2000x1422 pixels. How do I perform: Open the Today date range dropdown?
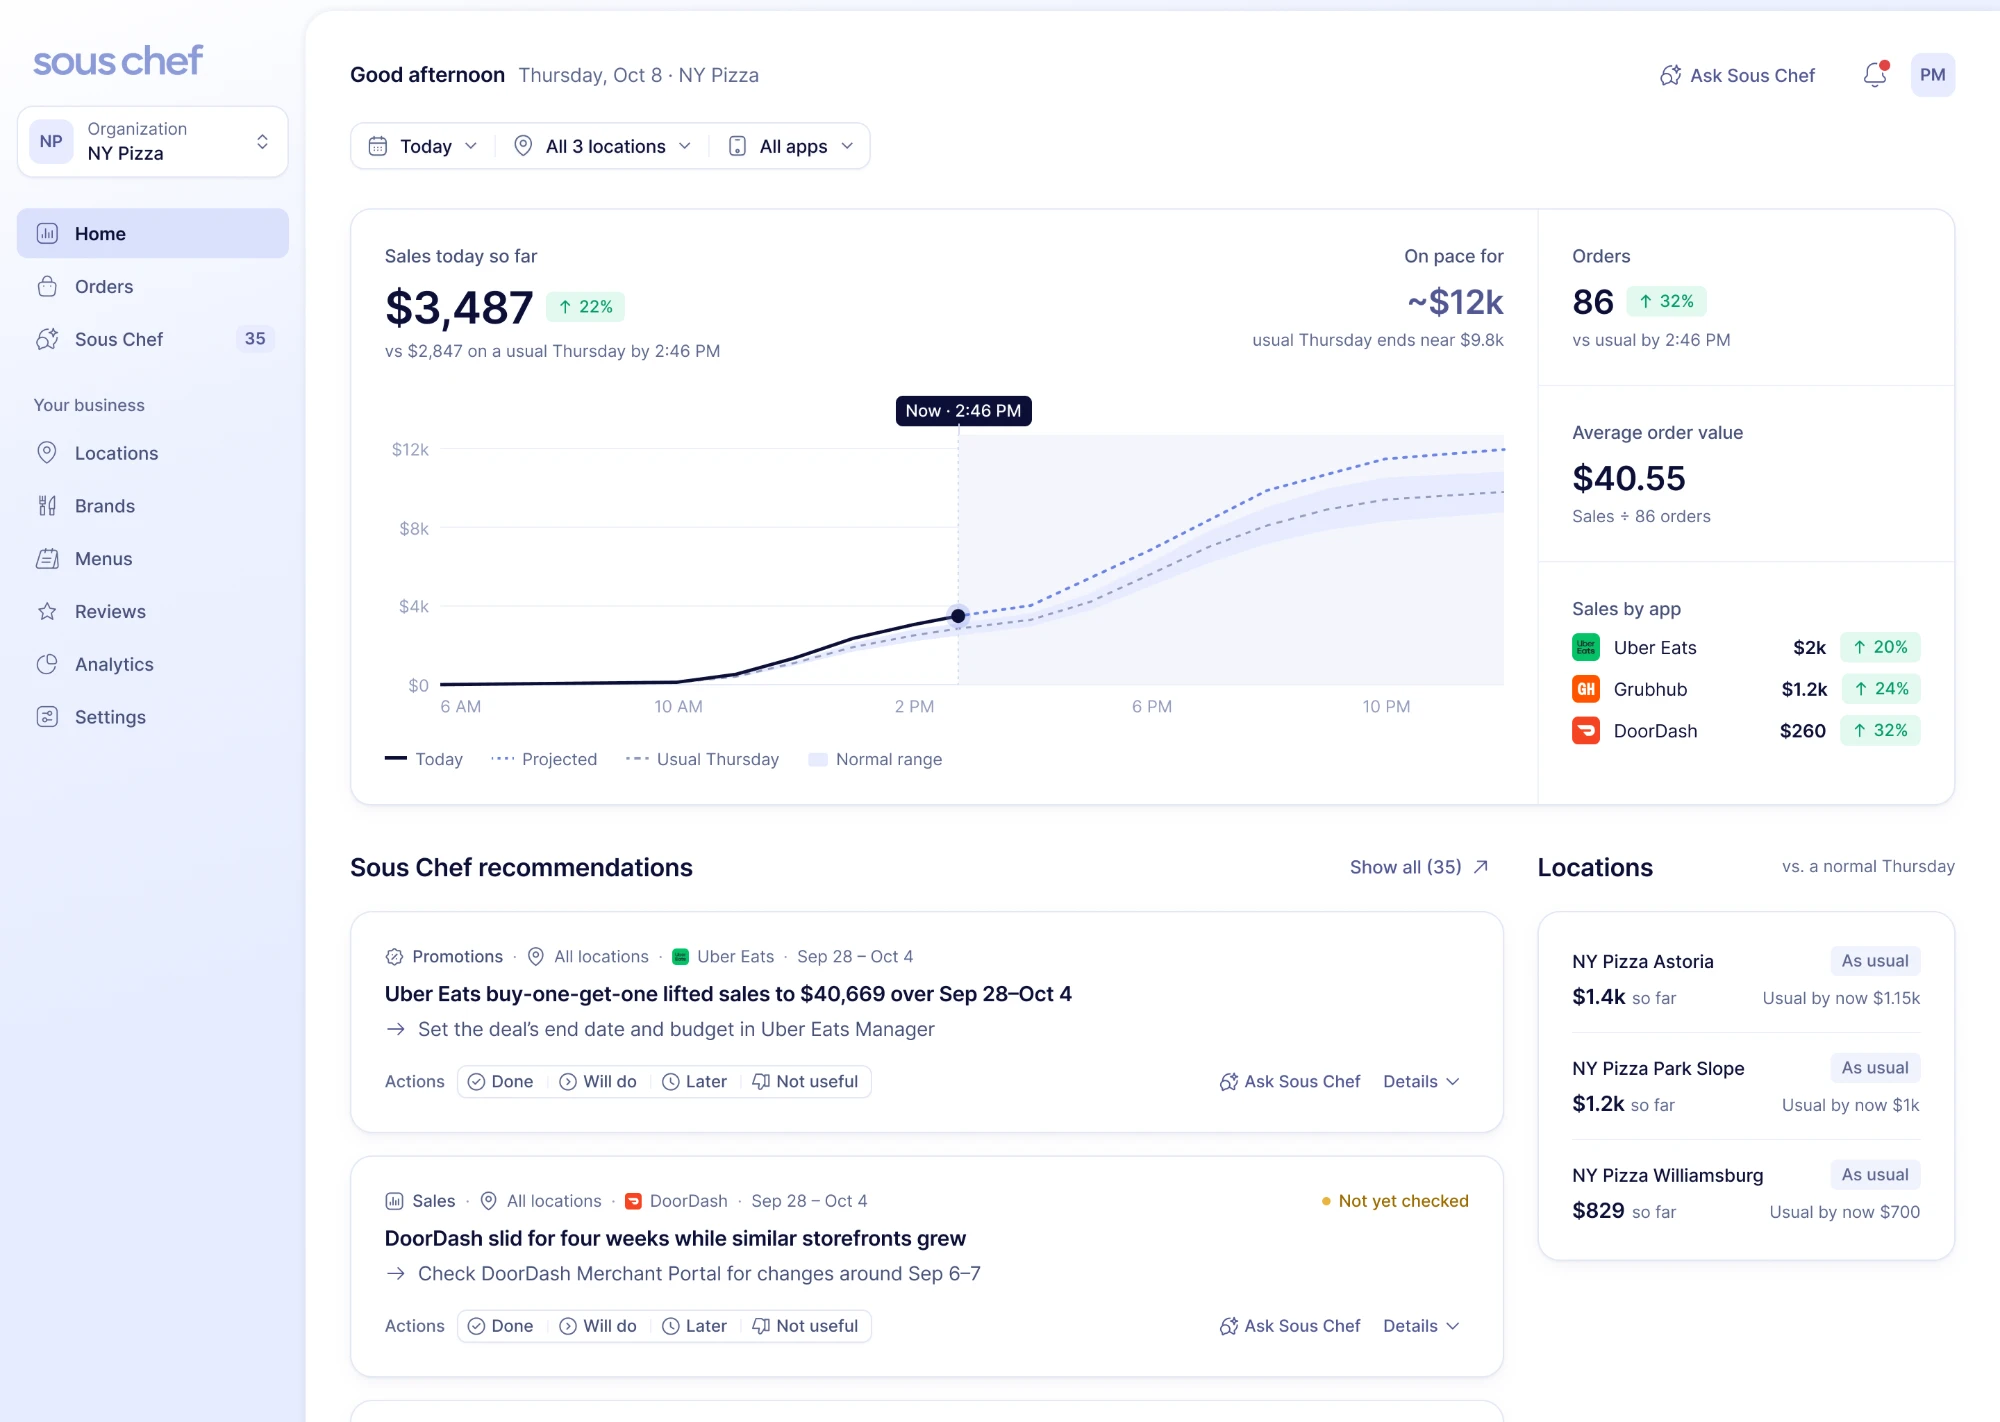click(423, 146)
